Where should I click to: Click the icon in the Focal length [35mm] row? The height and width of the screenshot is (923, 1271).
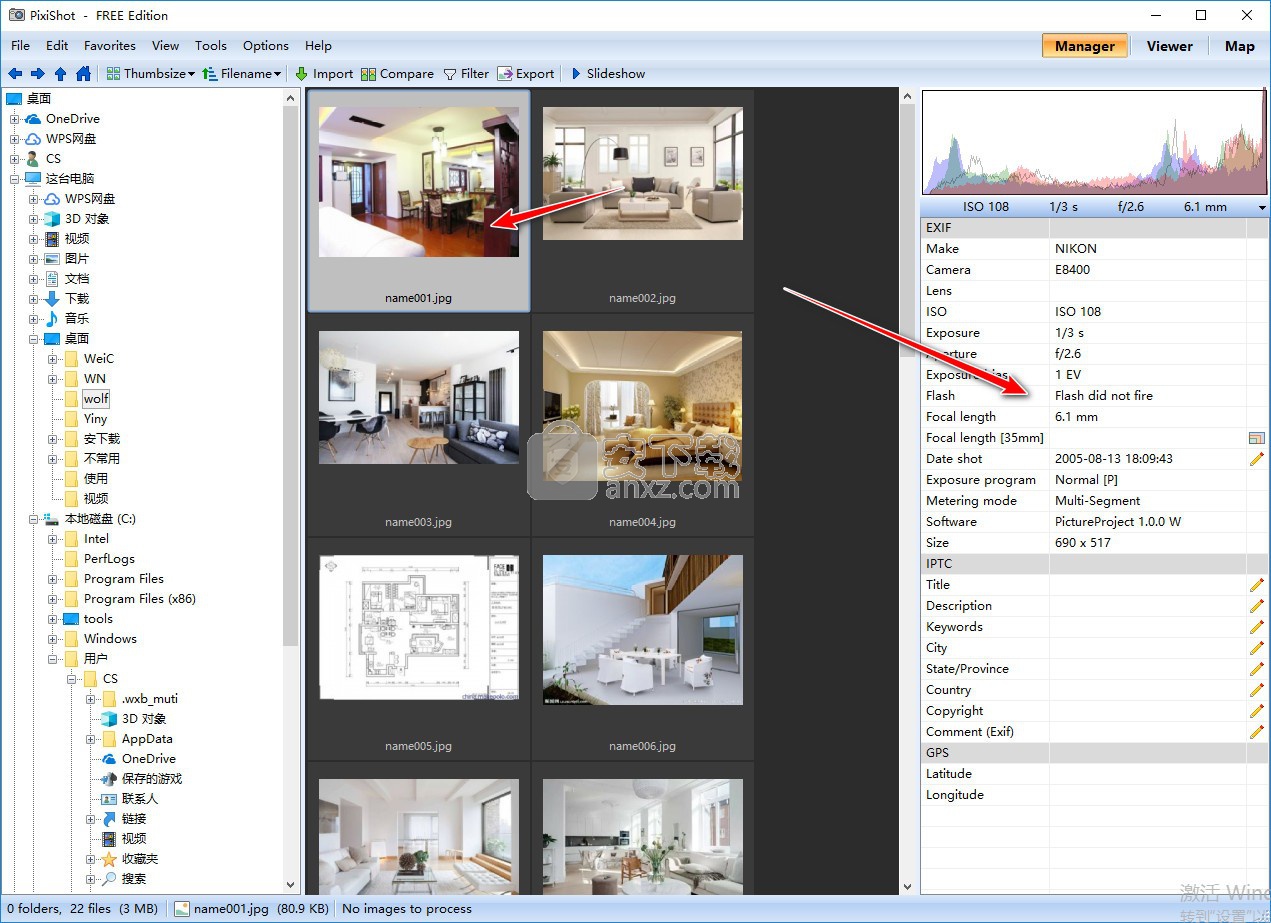pyautogui.click(x=1257, y=438)
